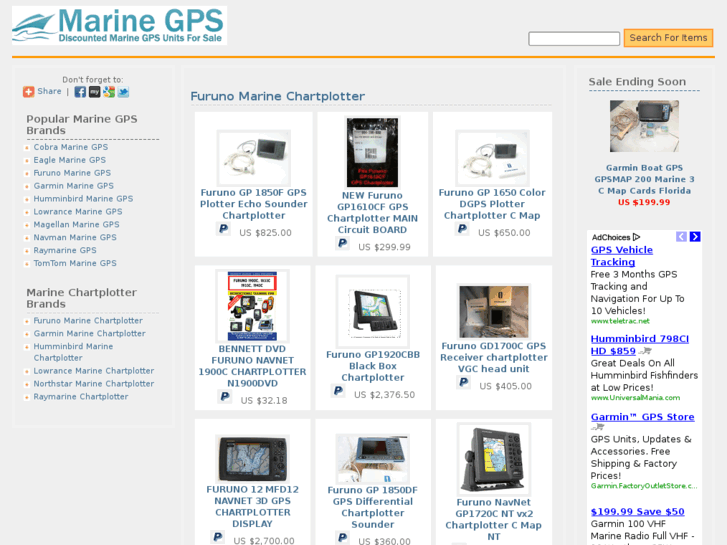Open Furuno Marine Chartplotter sidebar link
The image size is (727, 545).
[88, 321]
